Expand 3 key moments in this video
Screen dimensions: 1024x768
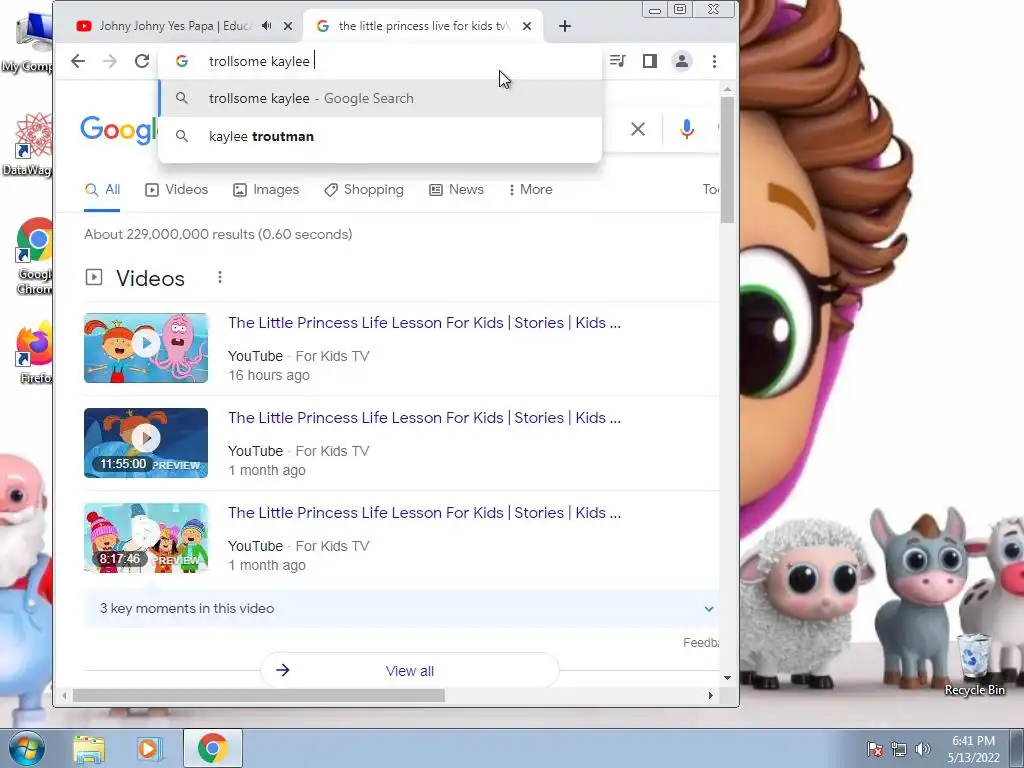tap(402, 609)
